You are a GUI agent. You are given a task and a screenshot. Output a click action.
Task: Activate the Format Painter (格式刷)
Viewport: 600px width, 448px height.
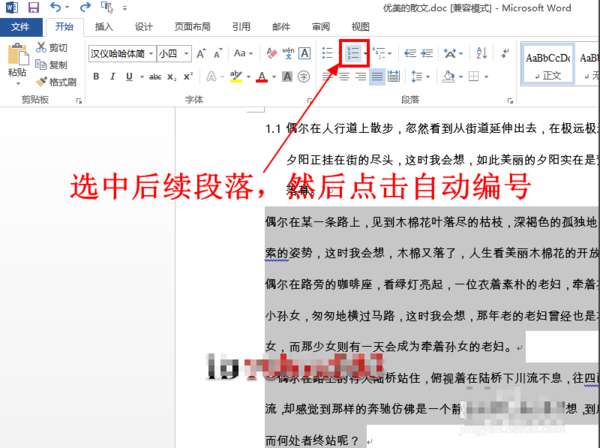coord(56,81)
